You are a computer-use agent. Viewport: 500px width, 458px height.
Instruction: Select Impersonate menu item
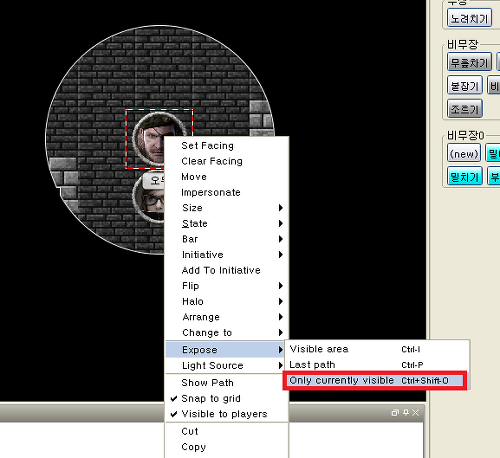coord(227,192)
